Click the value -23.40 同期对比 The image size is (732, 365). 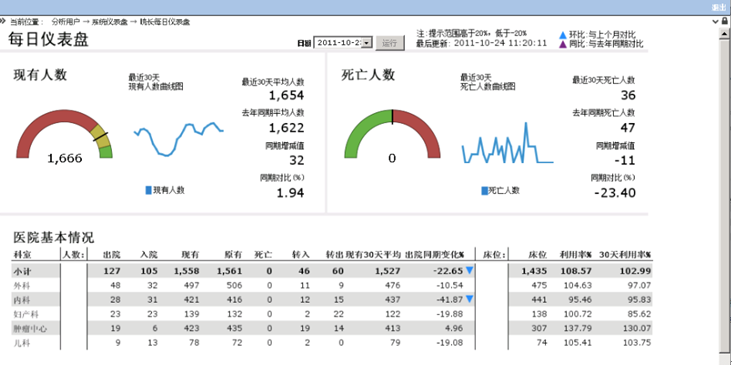coord(615,192)
